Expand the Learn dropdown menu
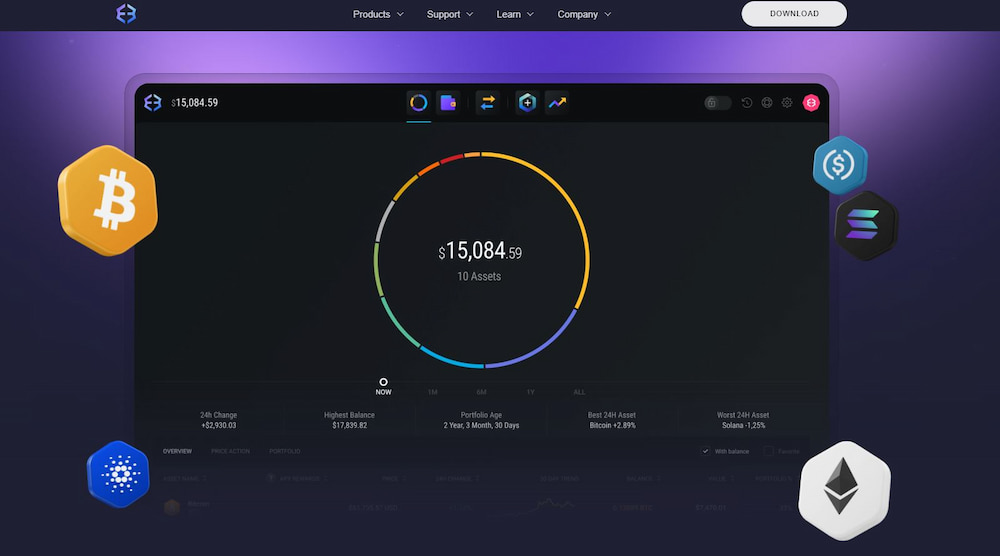The height and width of the screenshot is (556, 1000). pos(515,15)
